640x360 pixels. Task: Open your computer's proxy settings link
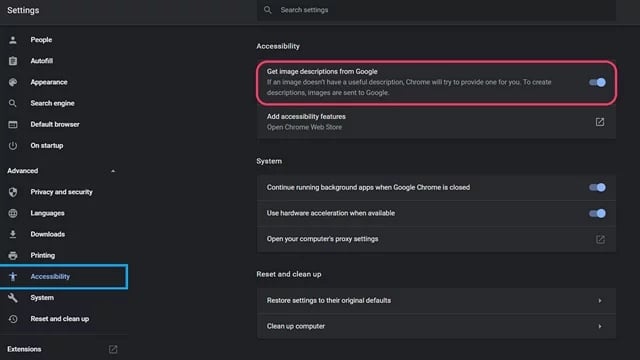[436, 239]
